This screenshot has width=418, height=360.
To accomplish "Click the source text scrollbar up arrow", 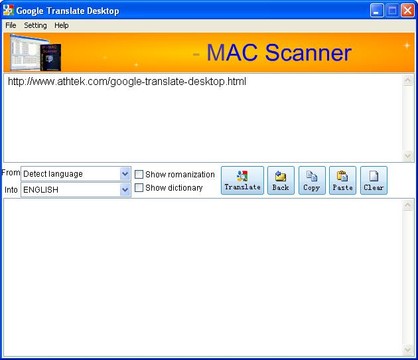I will 408,80.
